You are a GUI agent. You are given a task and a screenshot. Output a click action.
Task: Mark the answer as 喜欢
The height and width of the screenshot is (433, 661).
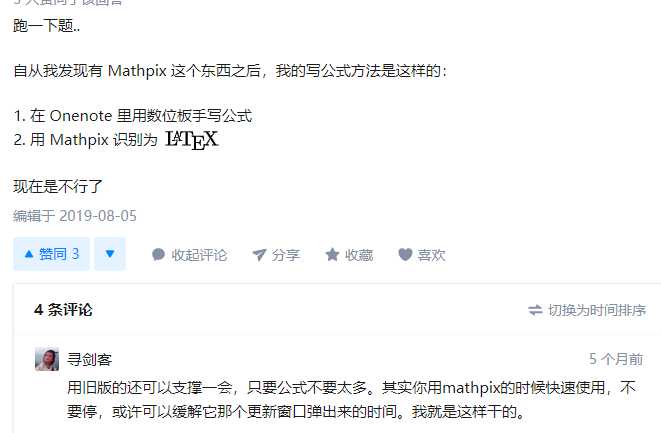pyautogui.click(x=431, y=255)
